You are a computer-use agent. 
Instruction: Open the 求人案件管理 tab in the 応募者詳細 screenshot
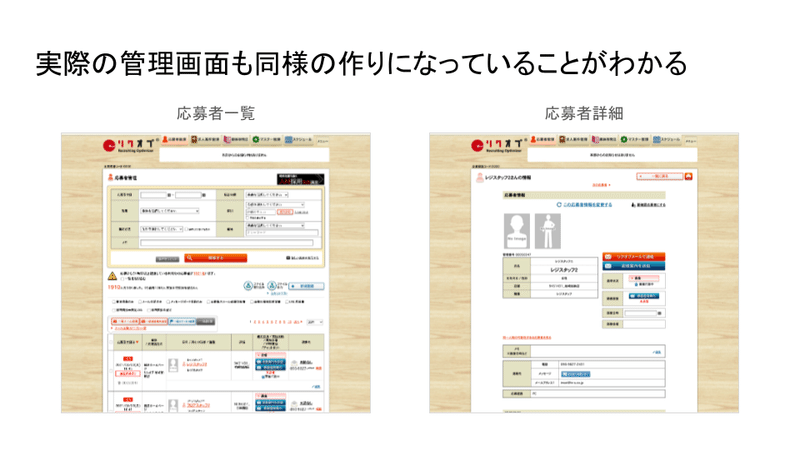pyautogui.click(x=572, y=139)
